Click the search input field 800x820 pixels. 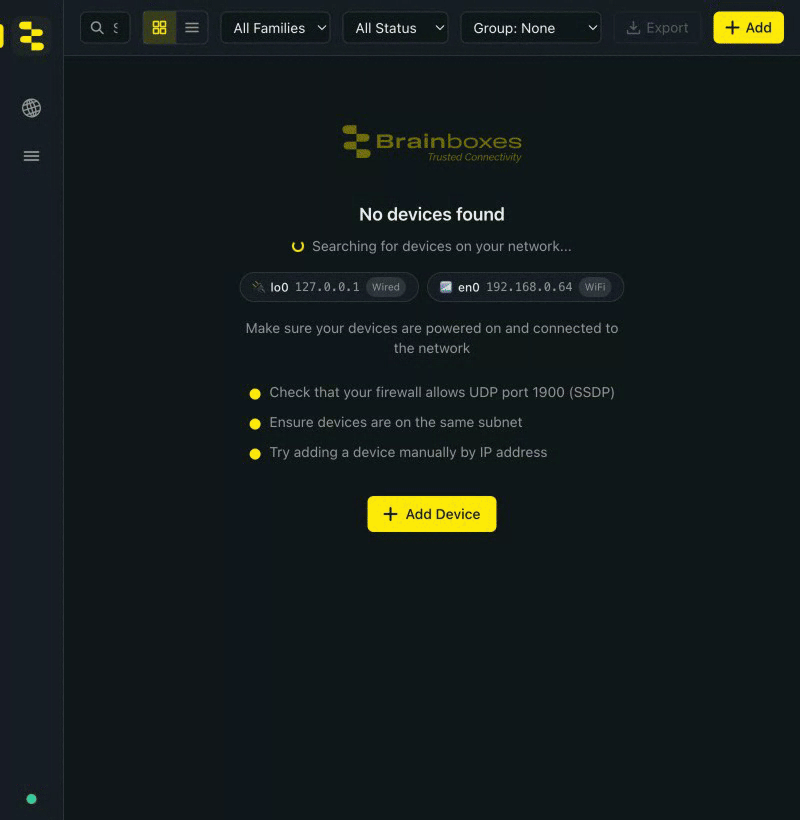coord(105,28)
